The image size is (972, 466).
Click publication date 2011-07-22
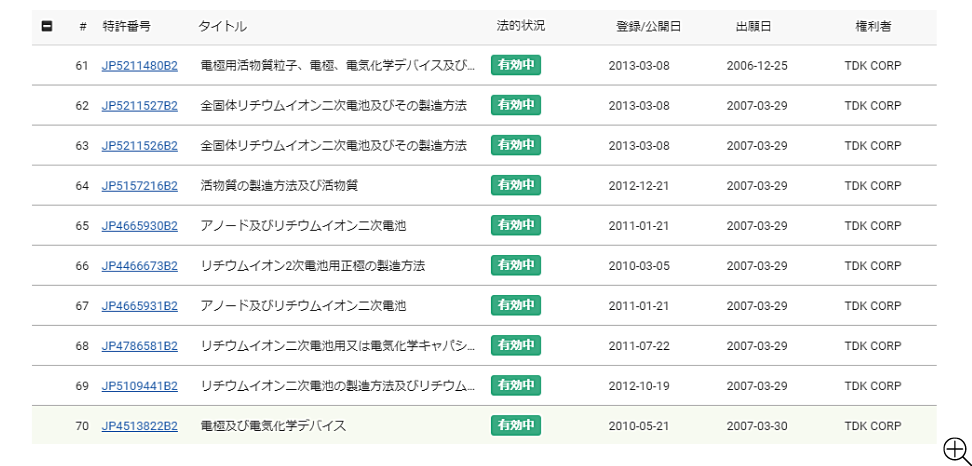(x=638, y=346)
